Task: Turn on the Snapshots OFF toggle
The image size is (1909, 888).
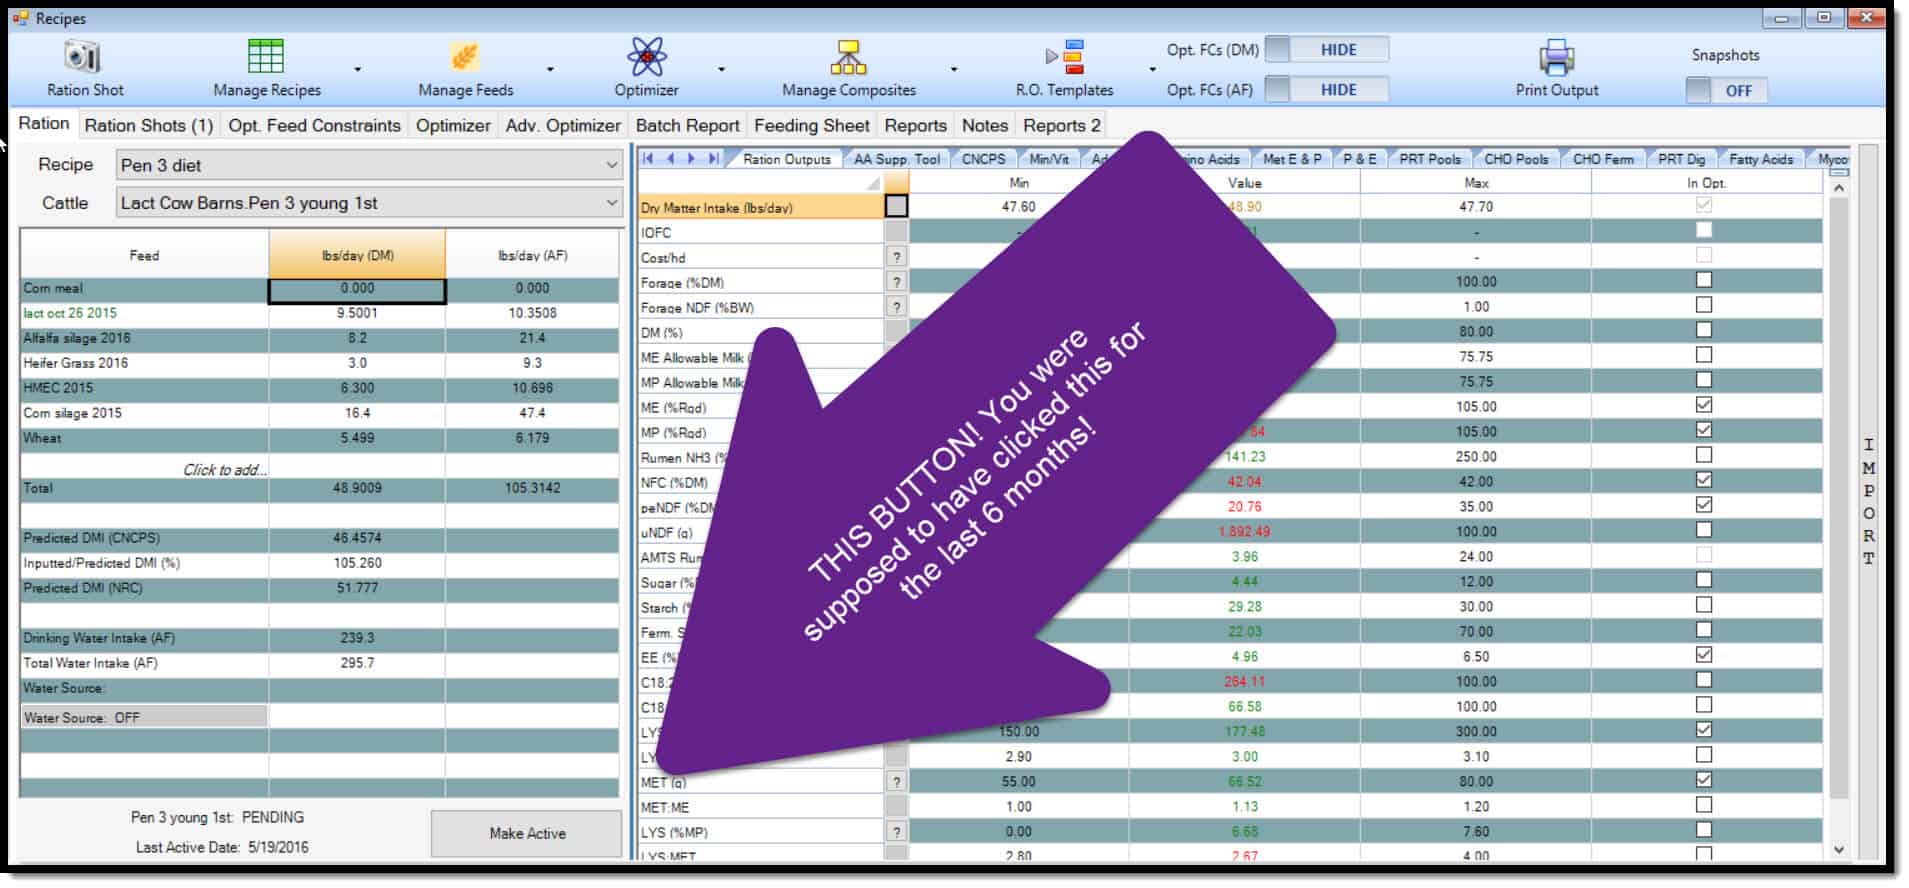Action: pyautogui.click(x=1727, y=91)
